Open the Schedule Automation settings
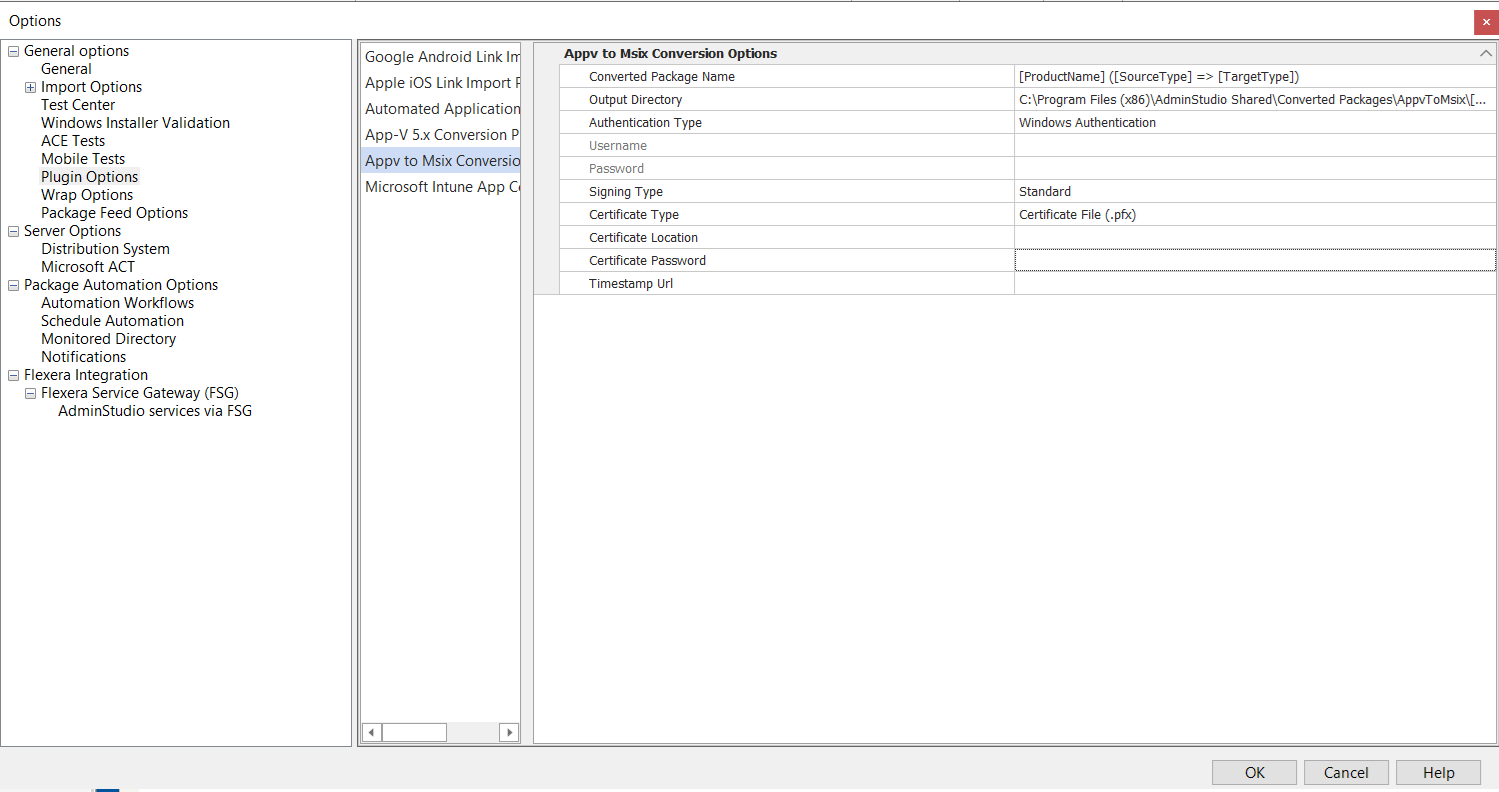This screenshot has height=792, width=1499. (x=112, y=320)
